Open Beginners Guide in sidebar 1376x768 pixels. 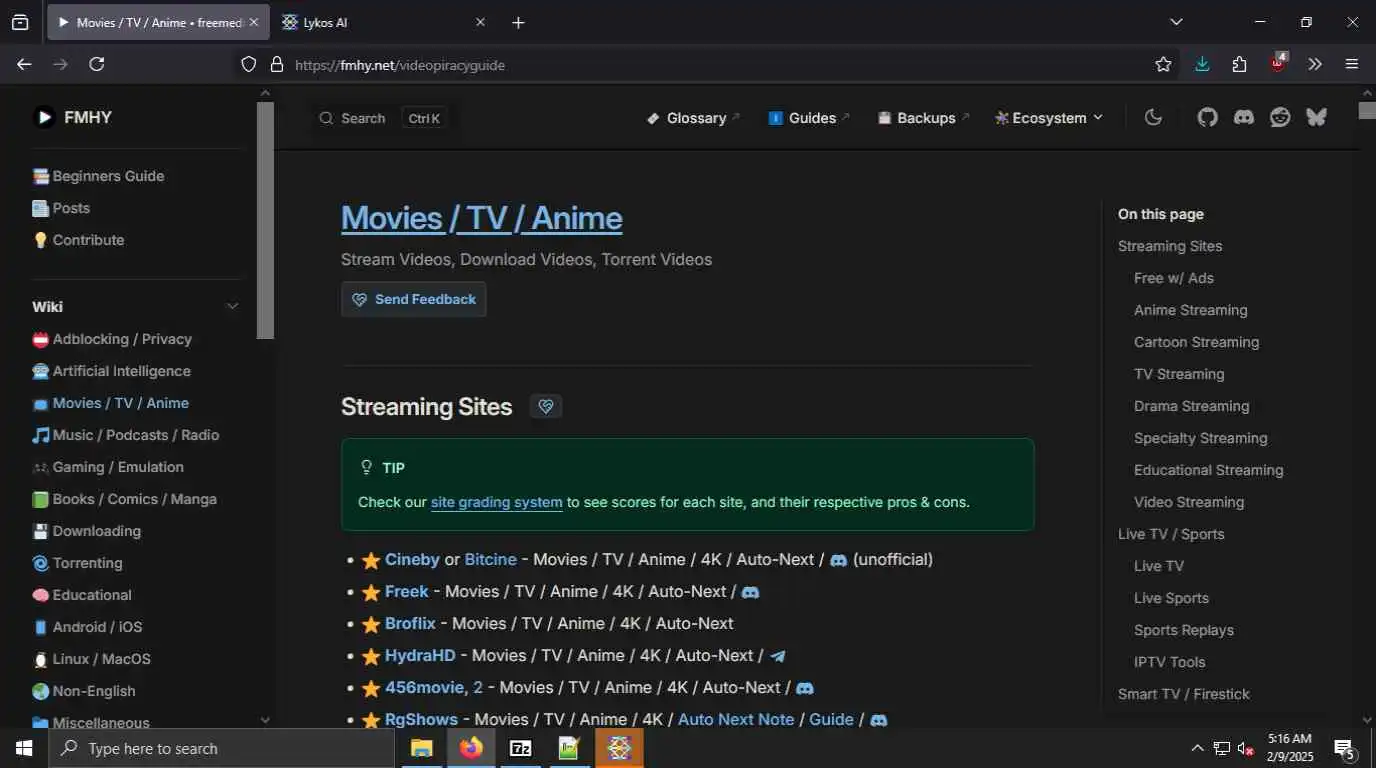[x=98, y=176]
